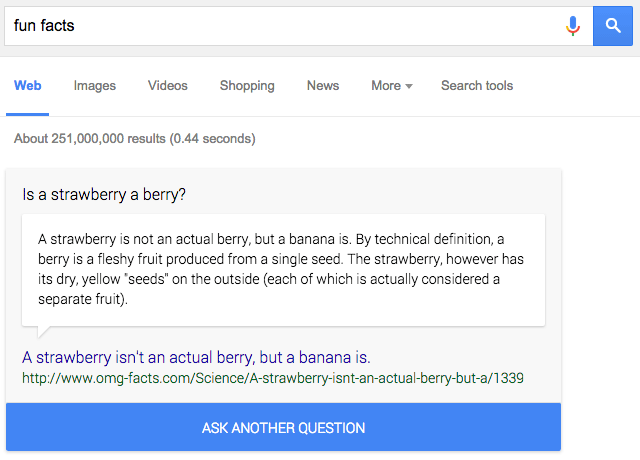Click the speech bubble pointer under the answer
The width and height of the screenshot is (640, 460).
click(x=38, y=332)
